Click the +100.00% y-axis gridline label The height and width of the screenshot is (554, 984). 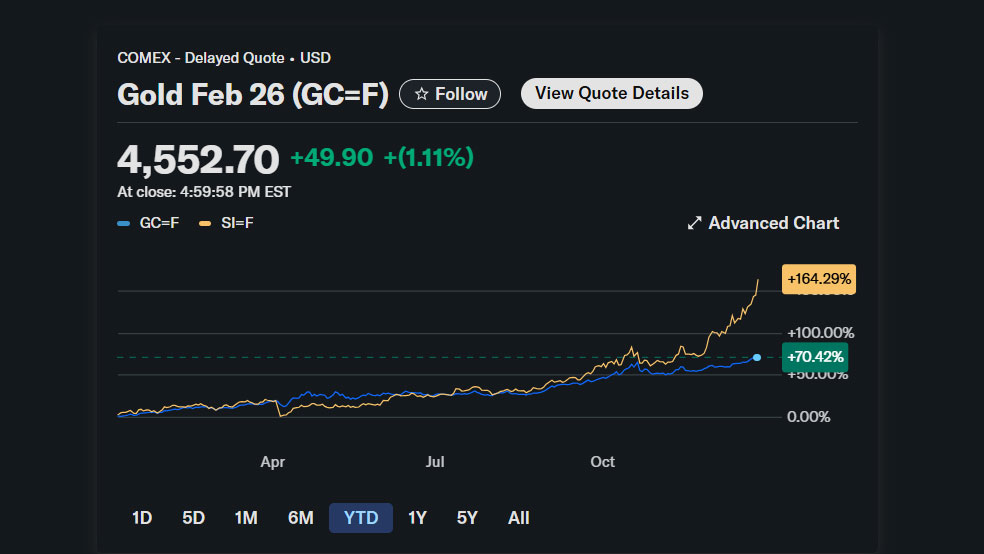click(x=820, y=332)
